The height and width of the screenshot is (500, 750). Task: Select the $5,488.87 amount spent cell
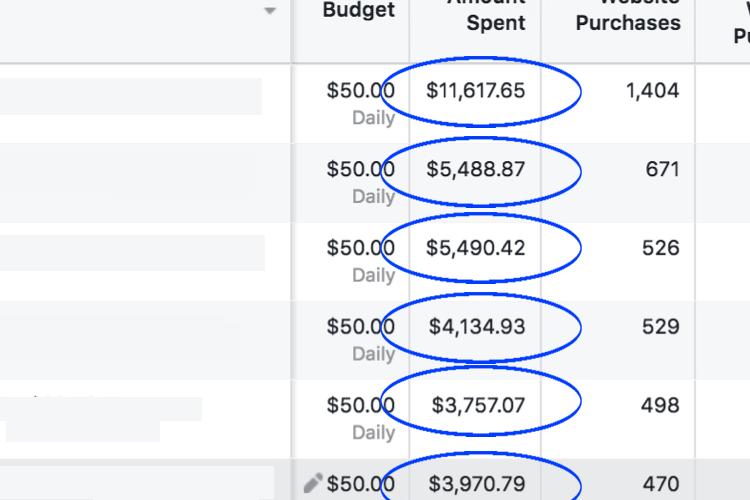(475, 170)
